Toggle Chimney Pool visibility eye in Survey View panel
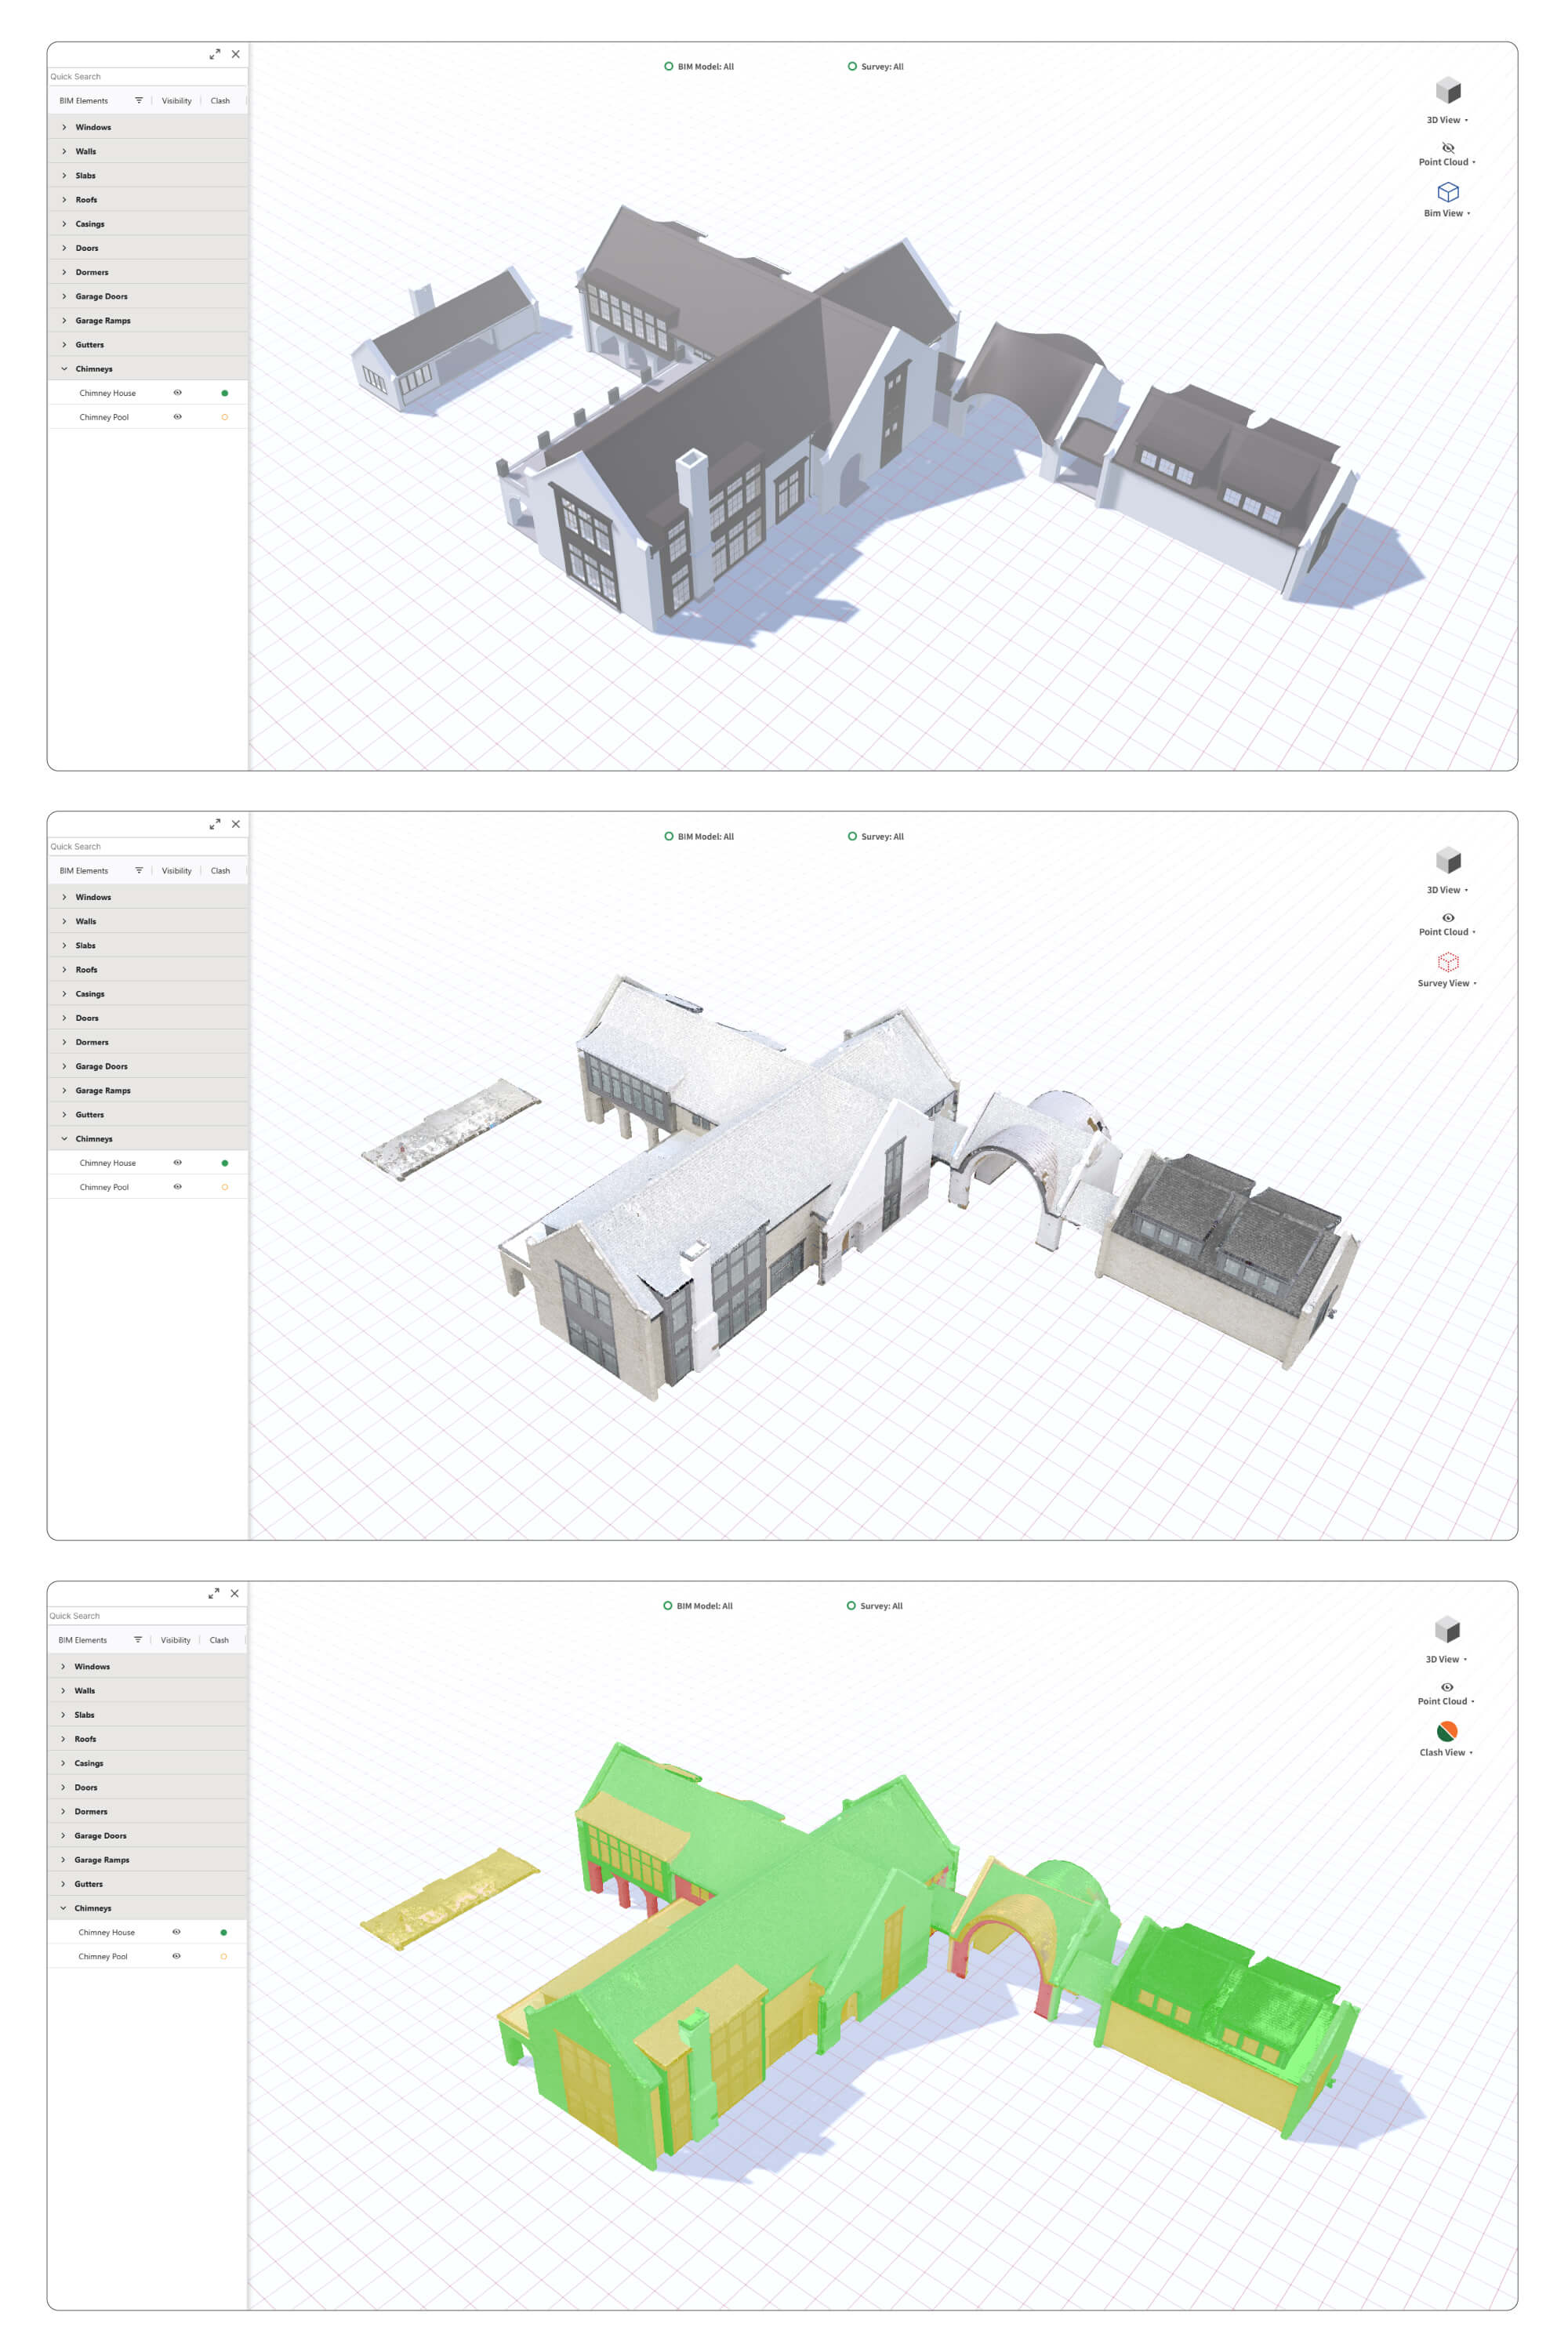 click(177, 1186)
